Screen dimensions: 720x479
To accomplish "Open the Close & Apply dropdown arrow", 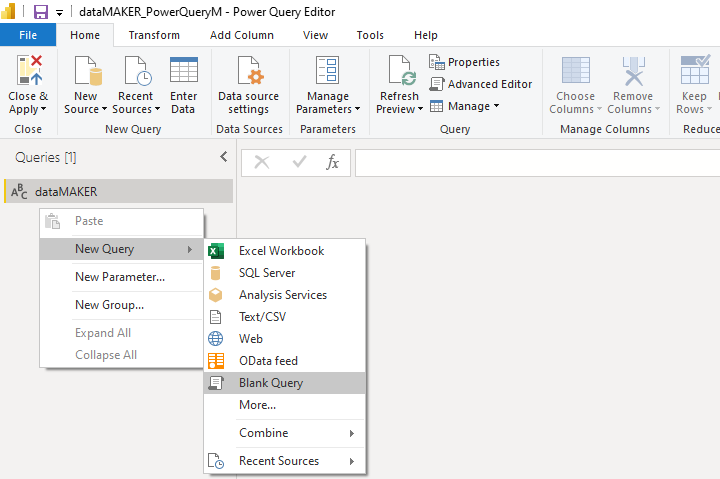I will pyautogui.click(x=44, y=109).
